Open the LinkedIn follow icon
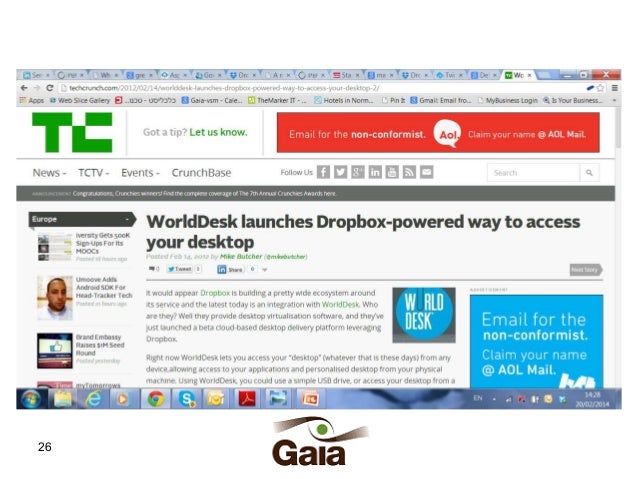Screen dimensions: 638x479 (x=375, y=172)
